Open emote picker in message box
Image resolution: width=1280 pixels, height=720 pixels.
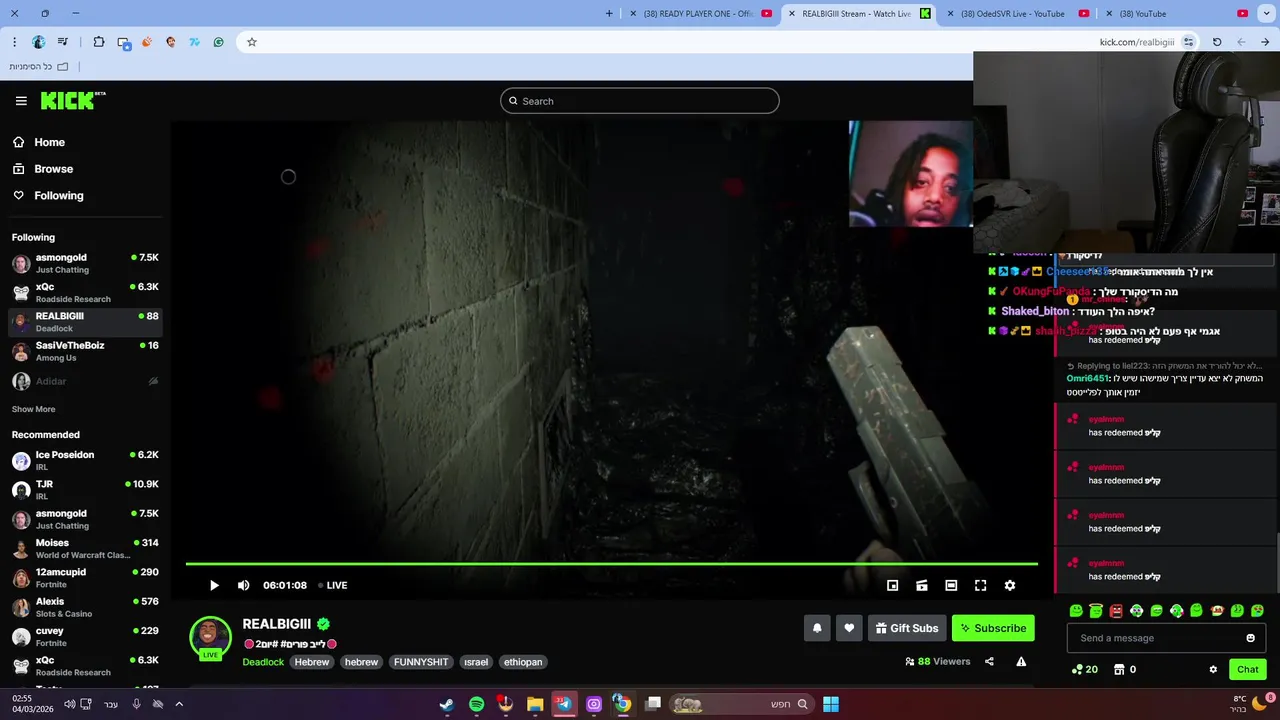(1250, 638)
